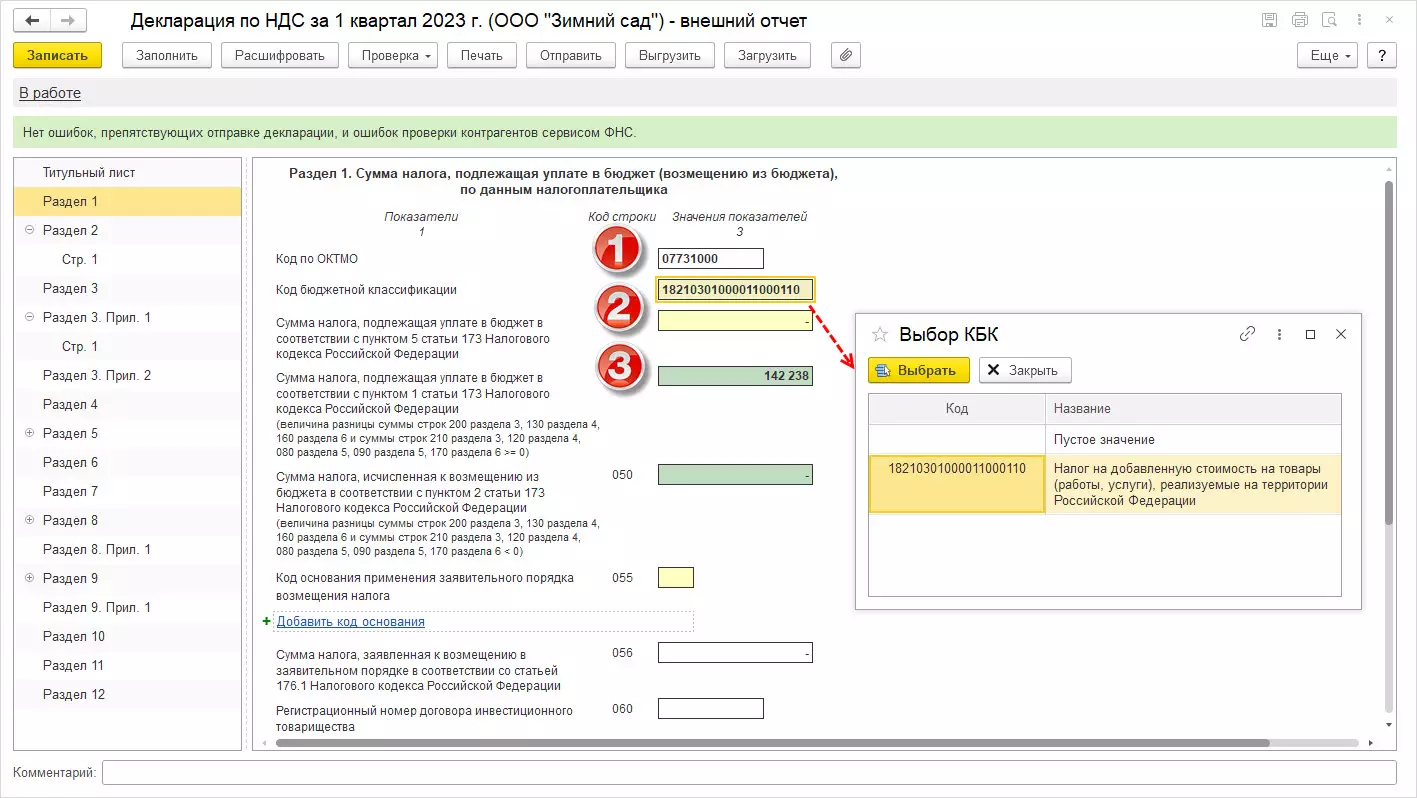Image resolution: width=1417 pixels, height=798 pixels.
Task: Click the vertical scrollbar of the form
Action: tap(1389, 352)
